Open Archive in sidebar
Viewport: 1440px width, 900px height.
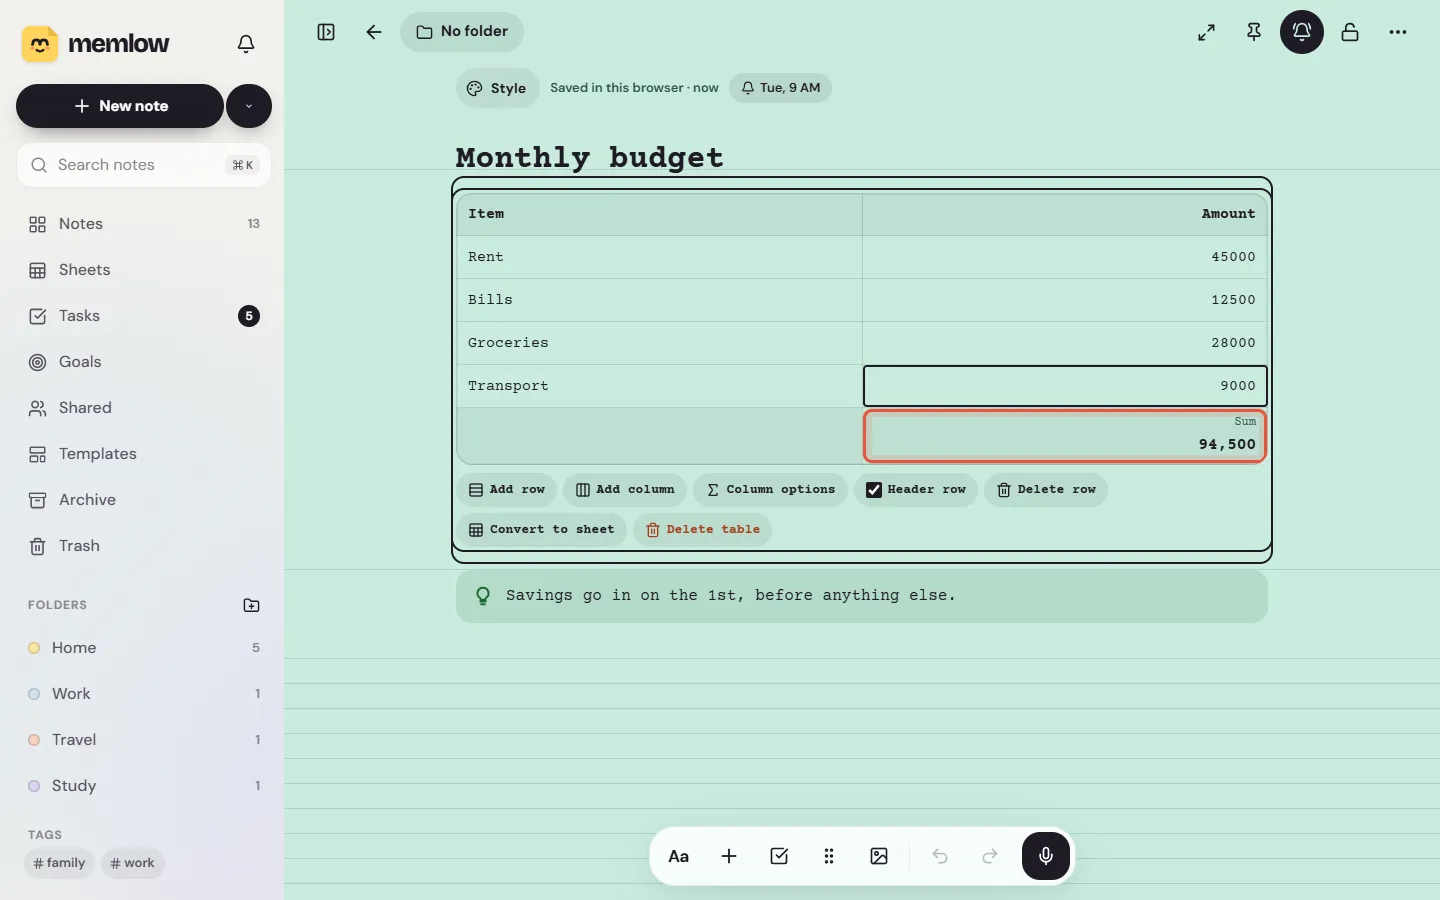144,500
